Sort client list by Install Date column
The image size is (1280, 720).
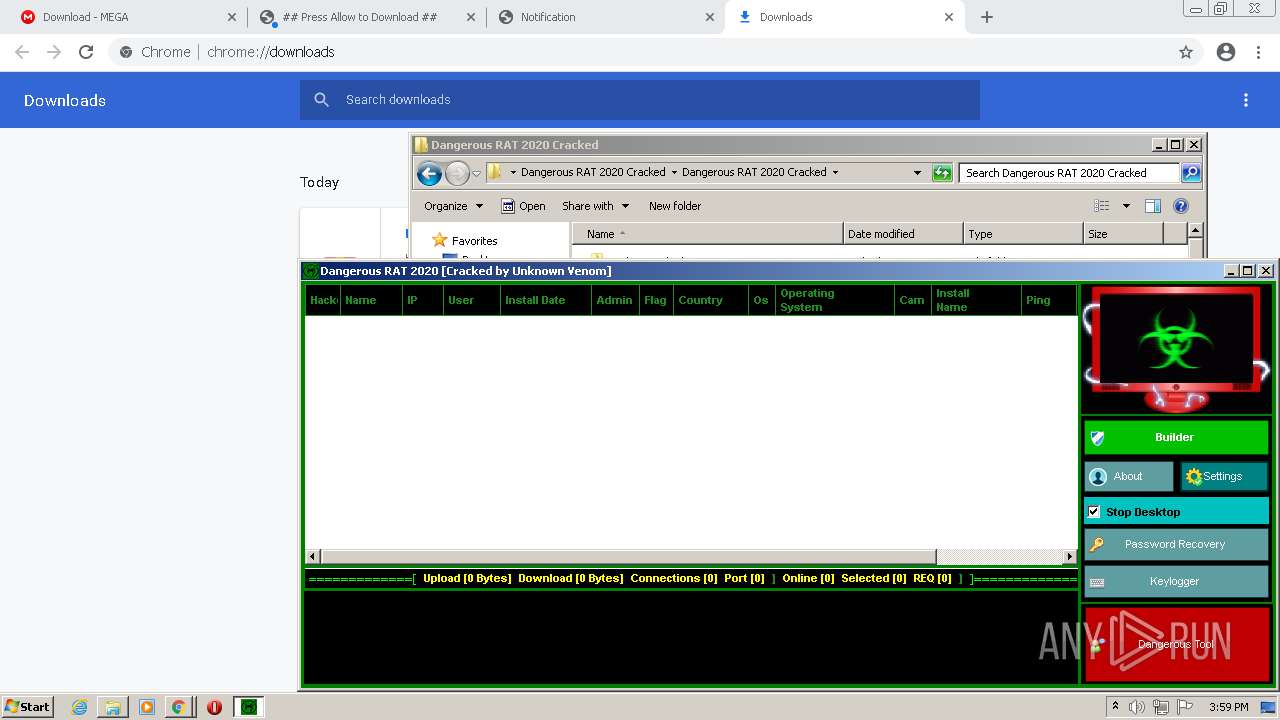545,300
